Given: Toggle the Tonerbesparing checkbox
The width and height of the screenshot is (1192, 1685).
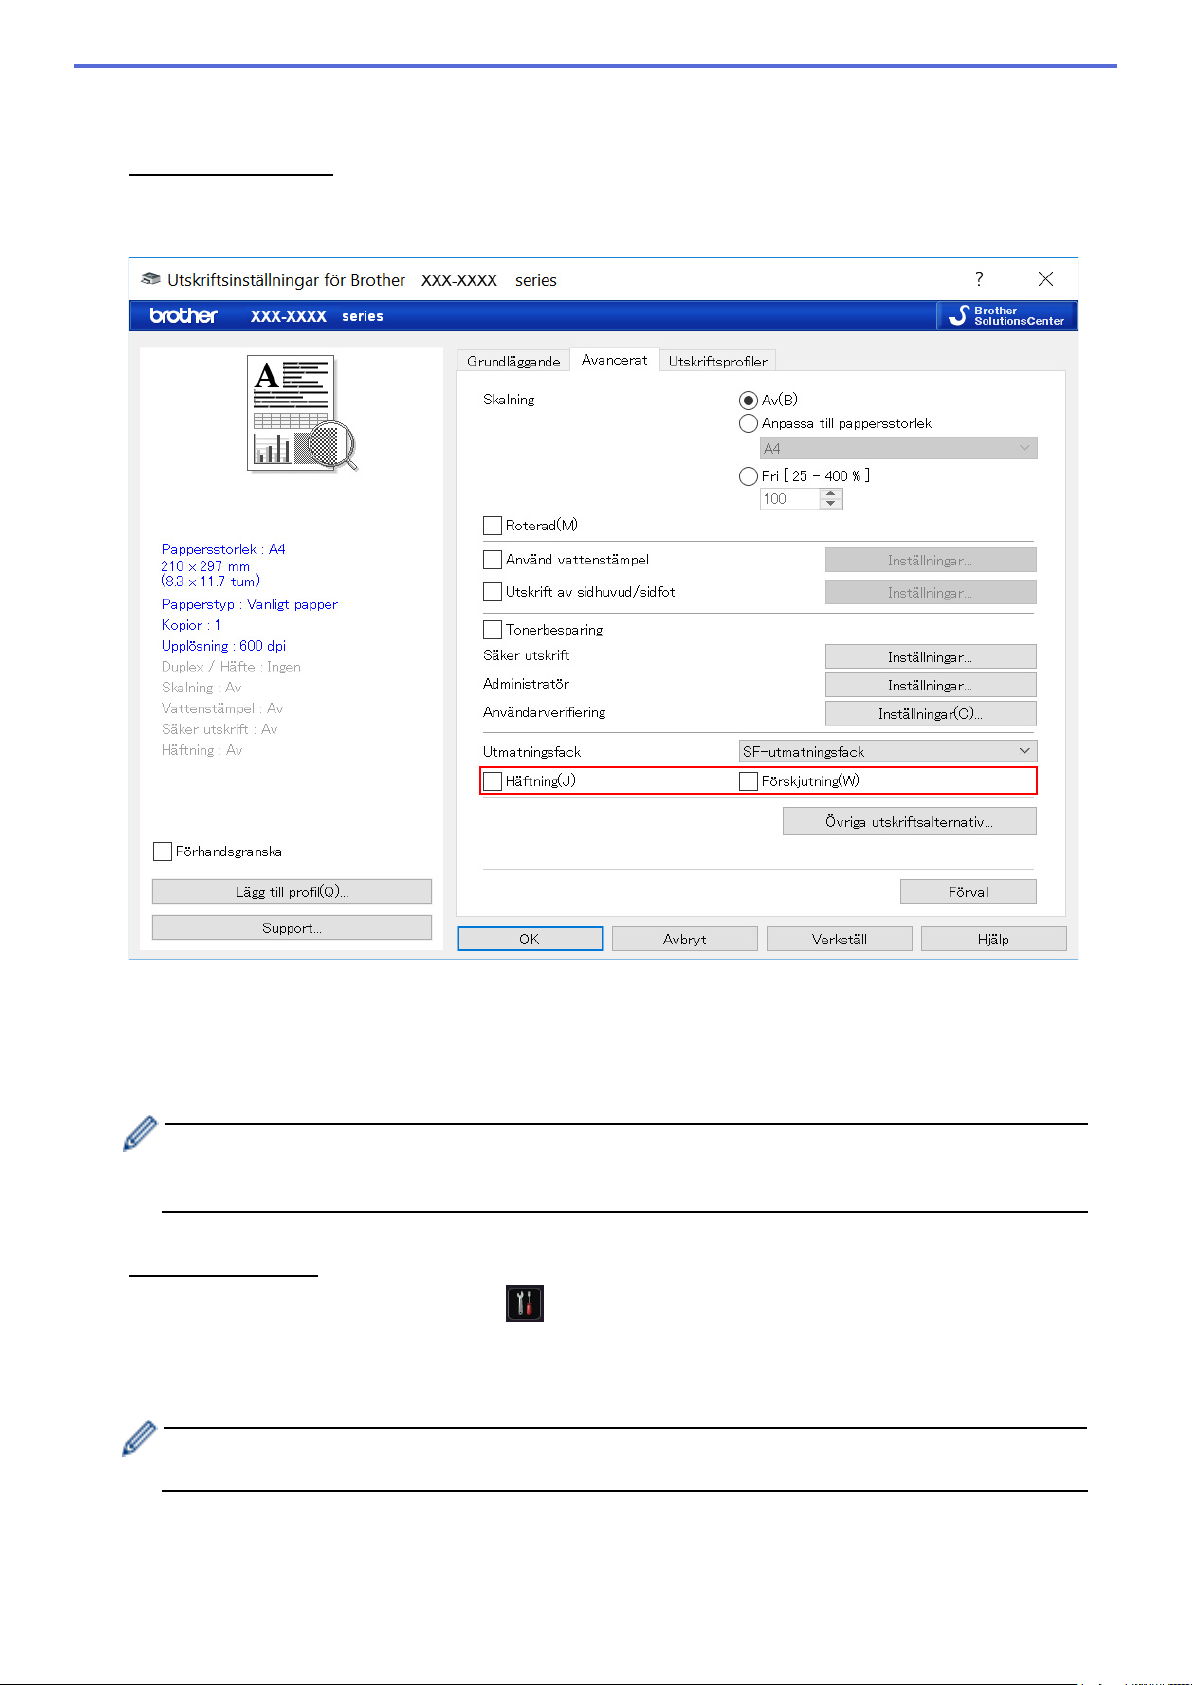Looking at the screenshot, I should pyautogui.click(x=492, y=630).
